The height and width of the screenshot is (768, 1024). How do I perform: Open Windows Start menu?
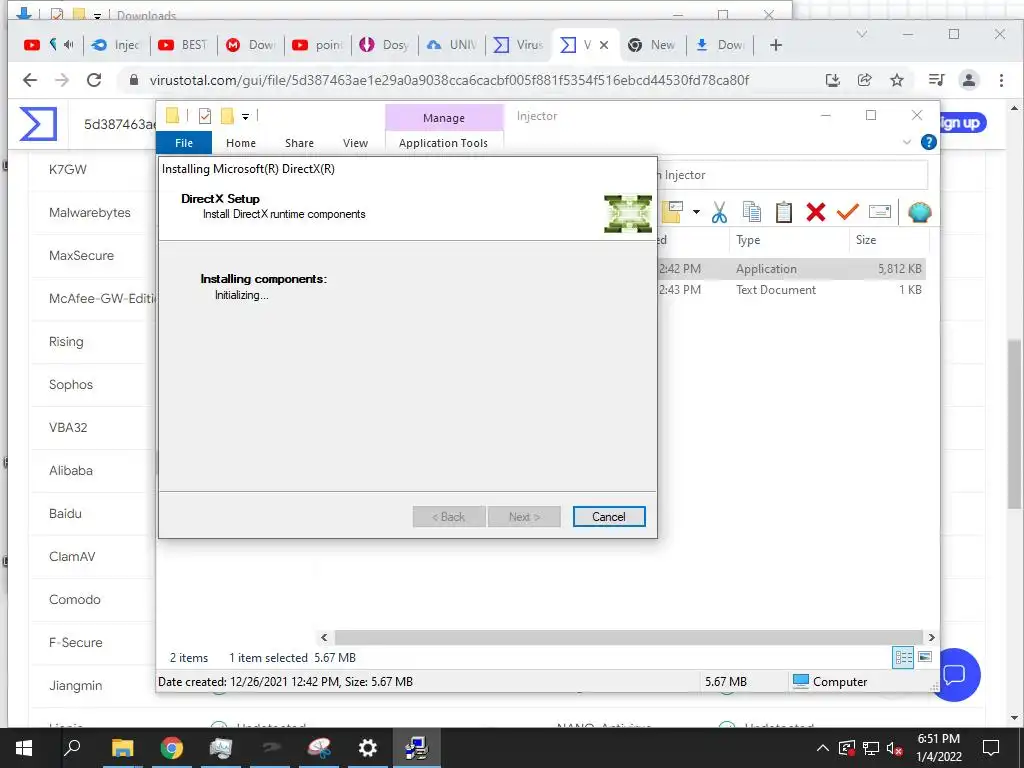pyautogui.click(x=24, y=748)
